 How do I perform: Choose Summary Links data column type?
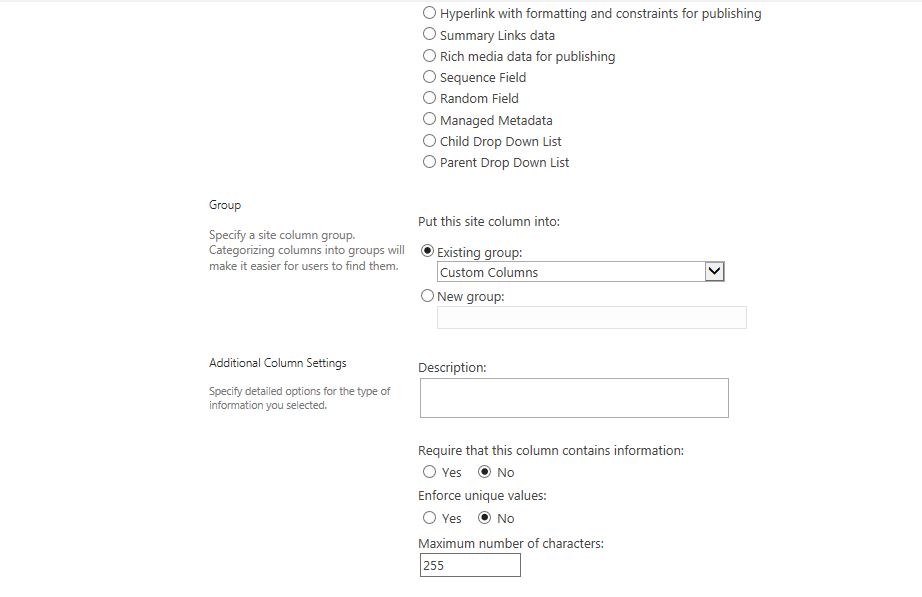point(429,34)
